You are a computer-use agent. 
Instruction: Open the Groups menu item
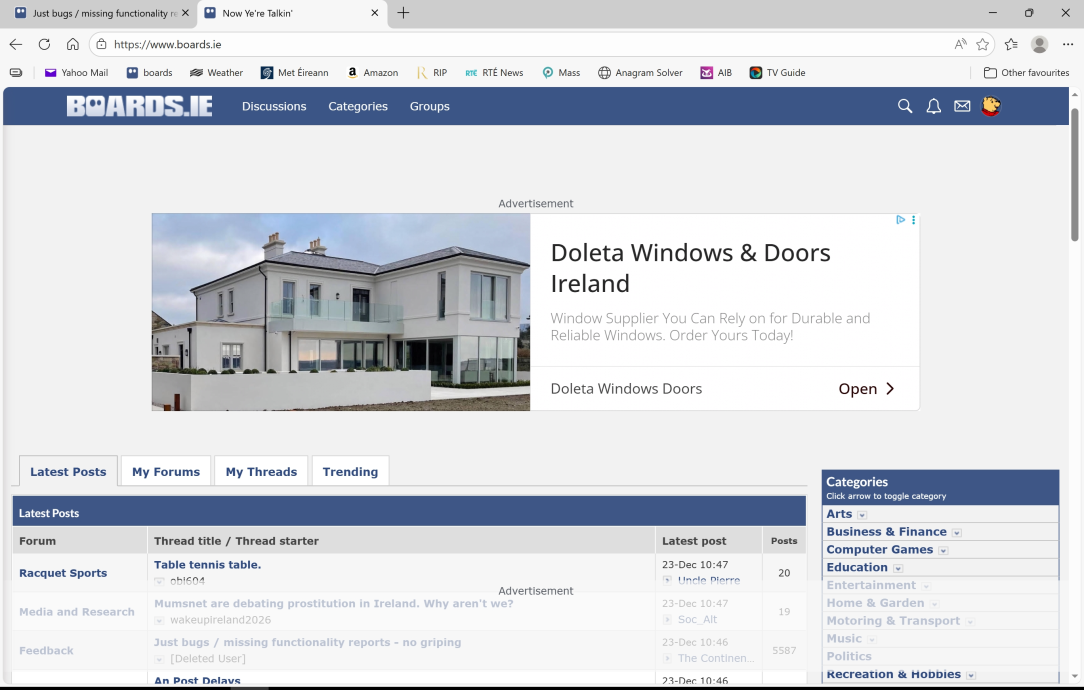coord(429,106)
